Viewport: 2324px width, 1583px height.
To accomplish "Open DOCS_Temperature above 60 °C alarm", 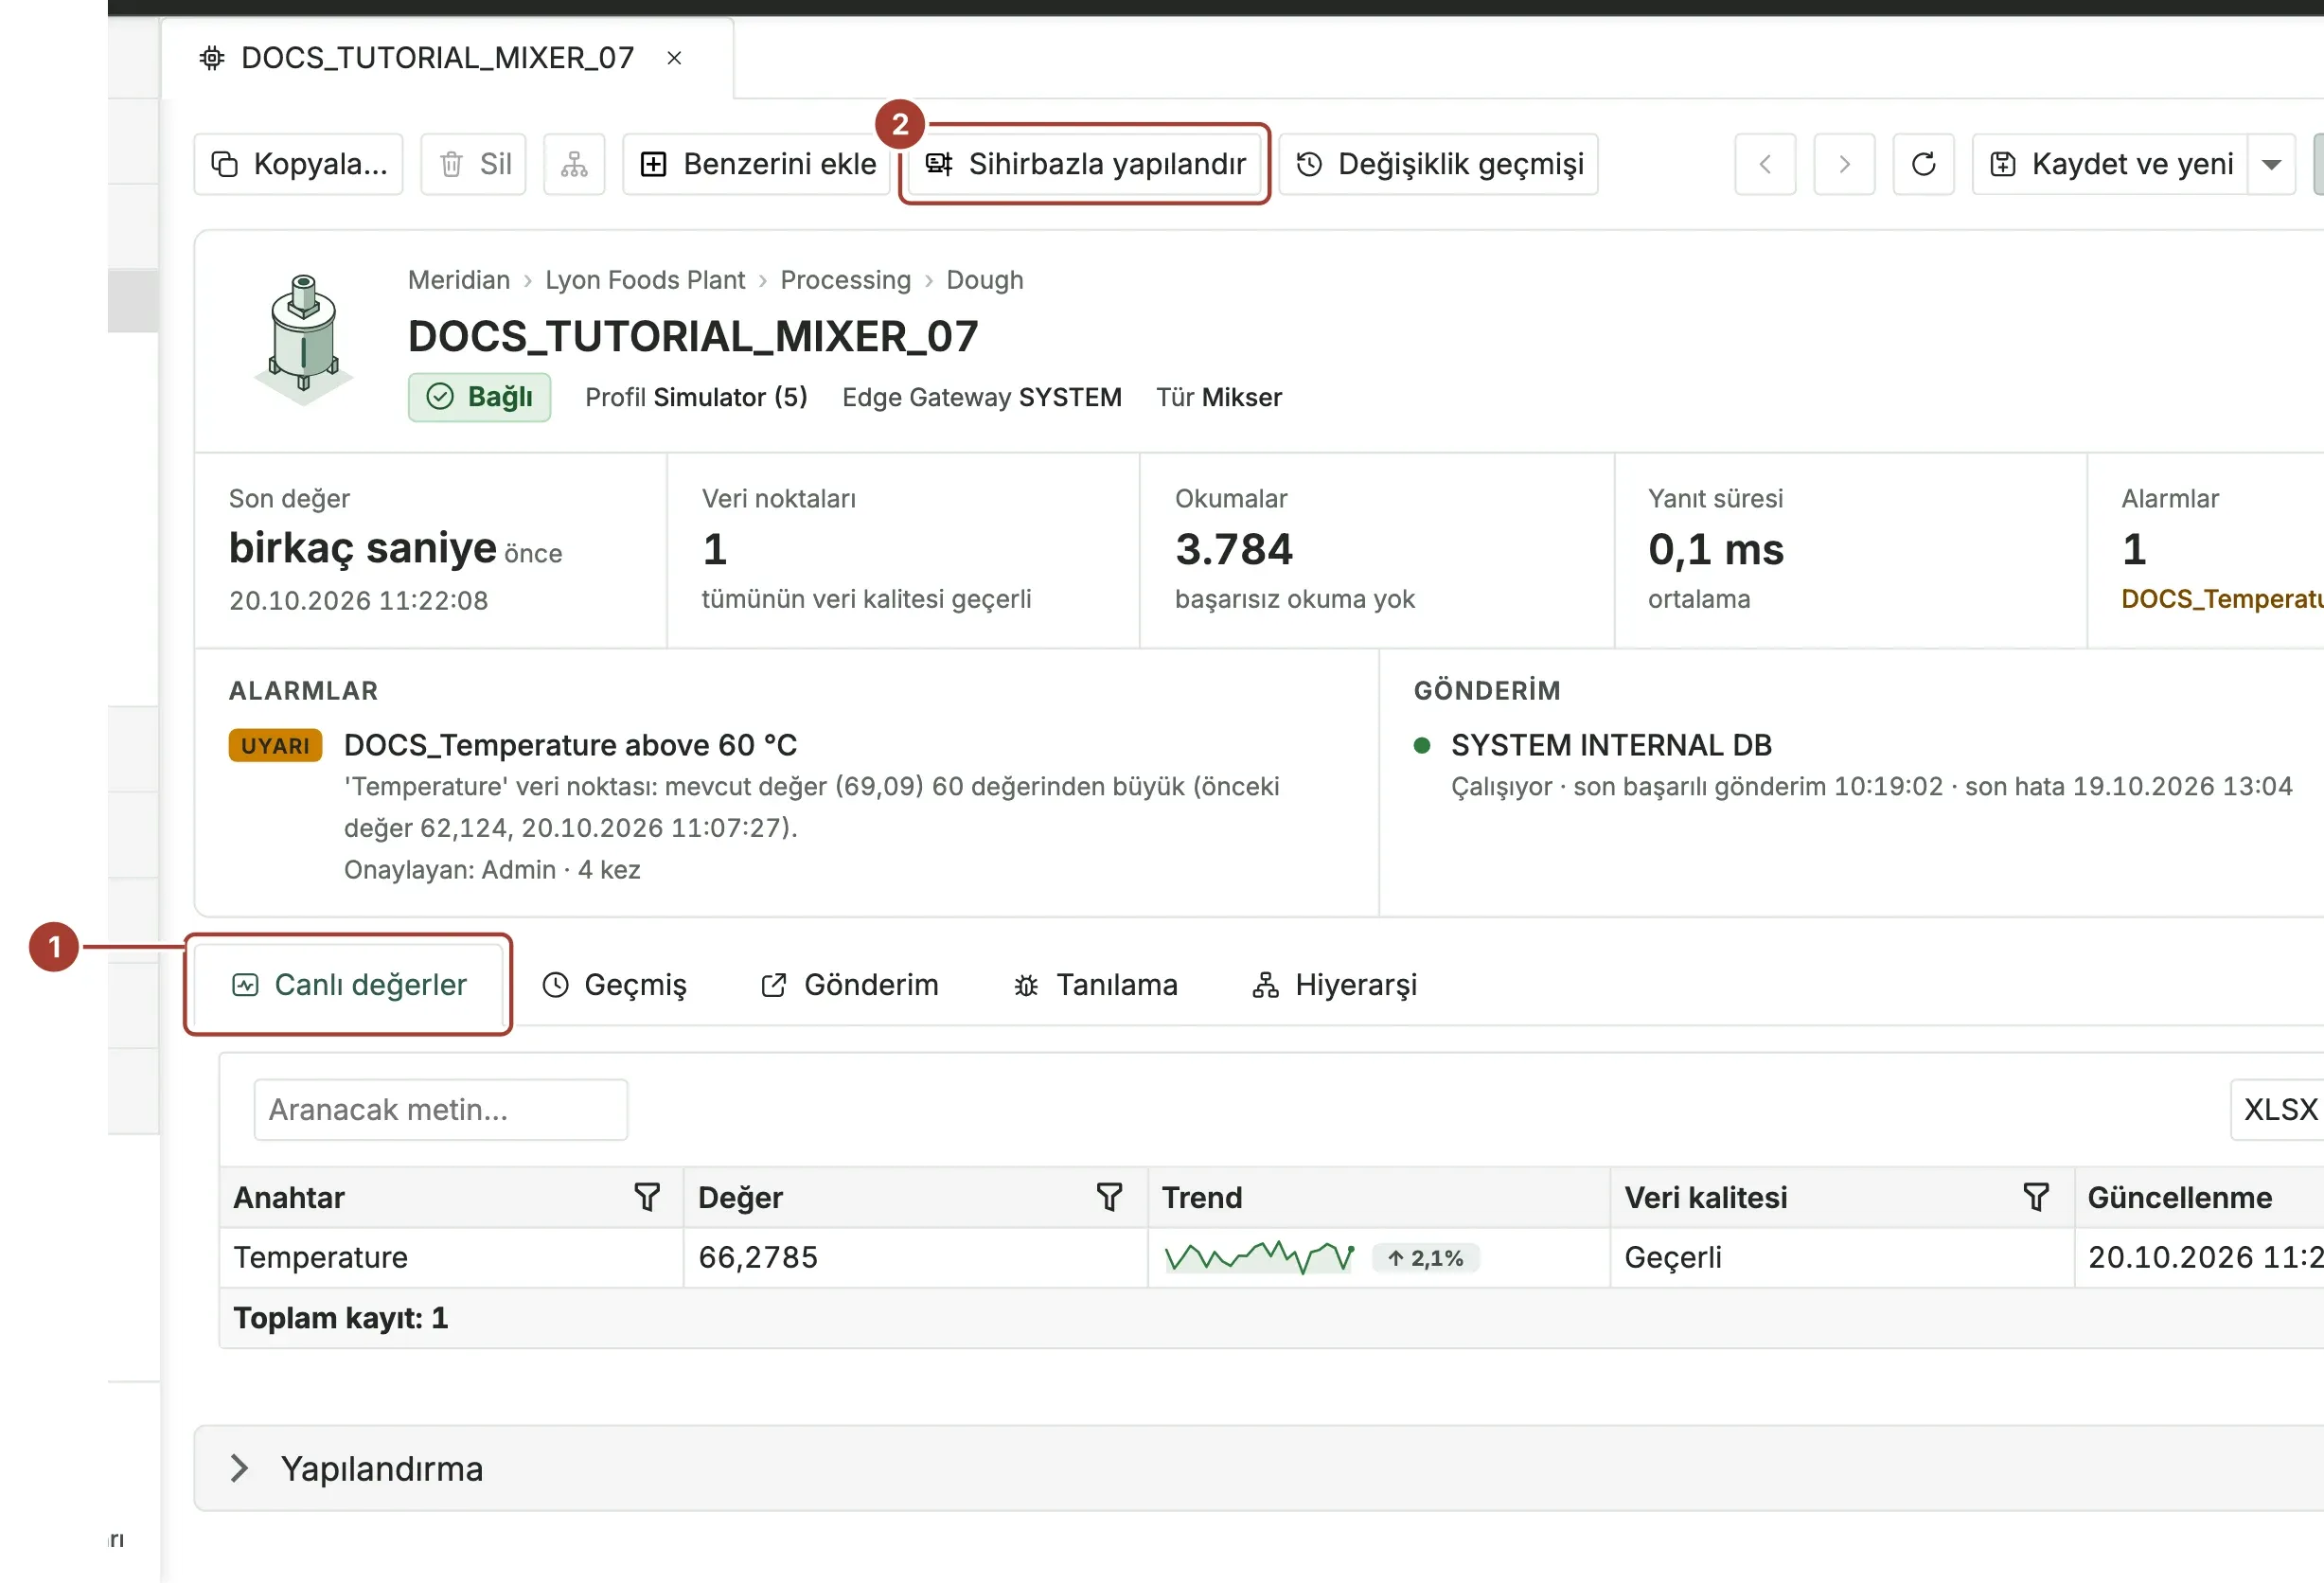I will click(x=570, y=745).
